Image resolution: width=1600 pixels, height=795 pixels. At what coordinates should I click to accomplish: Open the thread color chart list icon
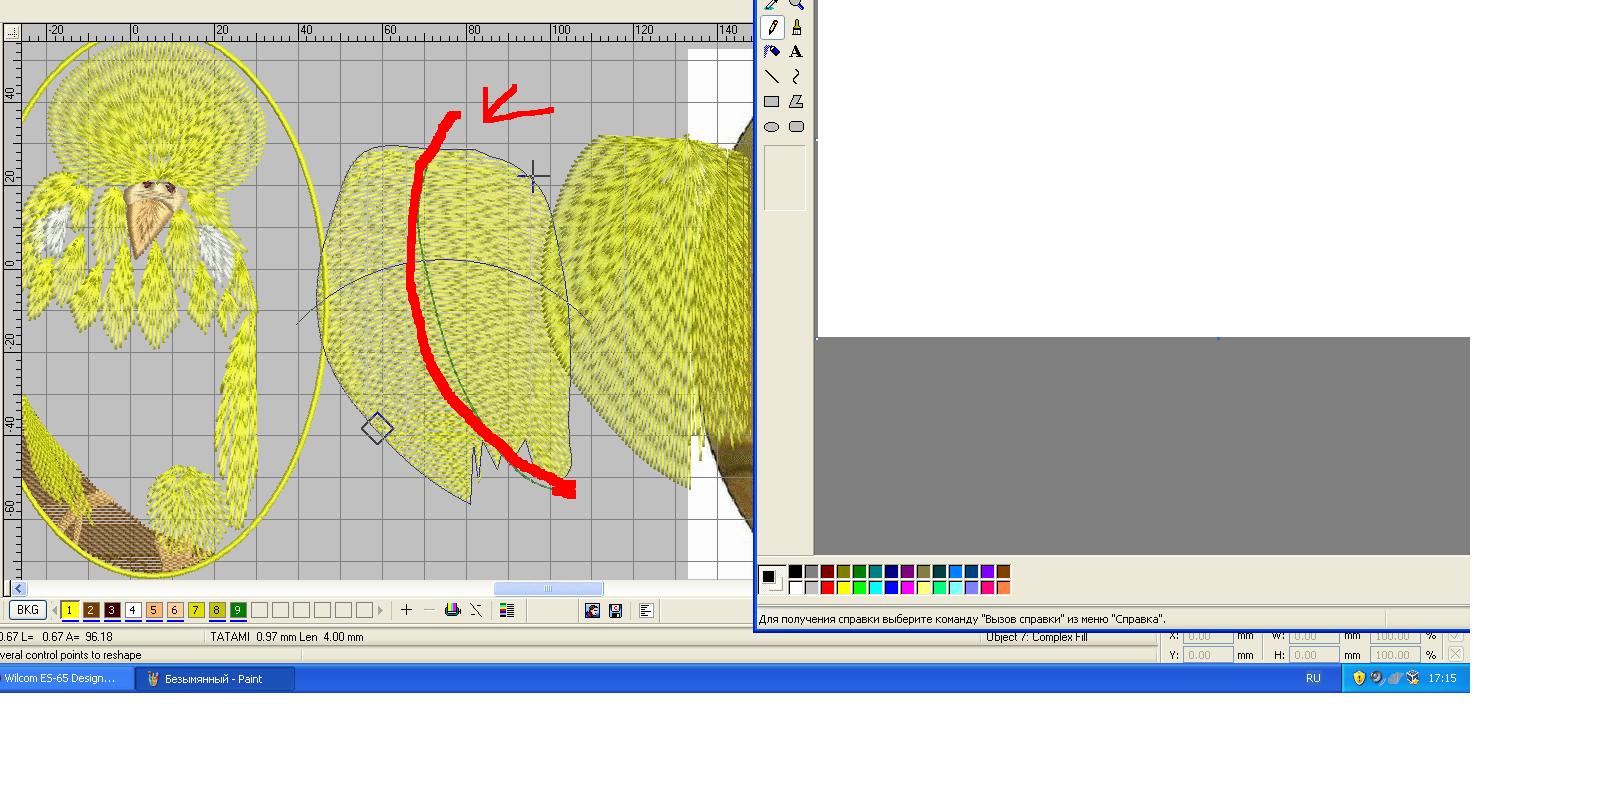point(507,610)
